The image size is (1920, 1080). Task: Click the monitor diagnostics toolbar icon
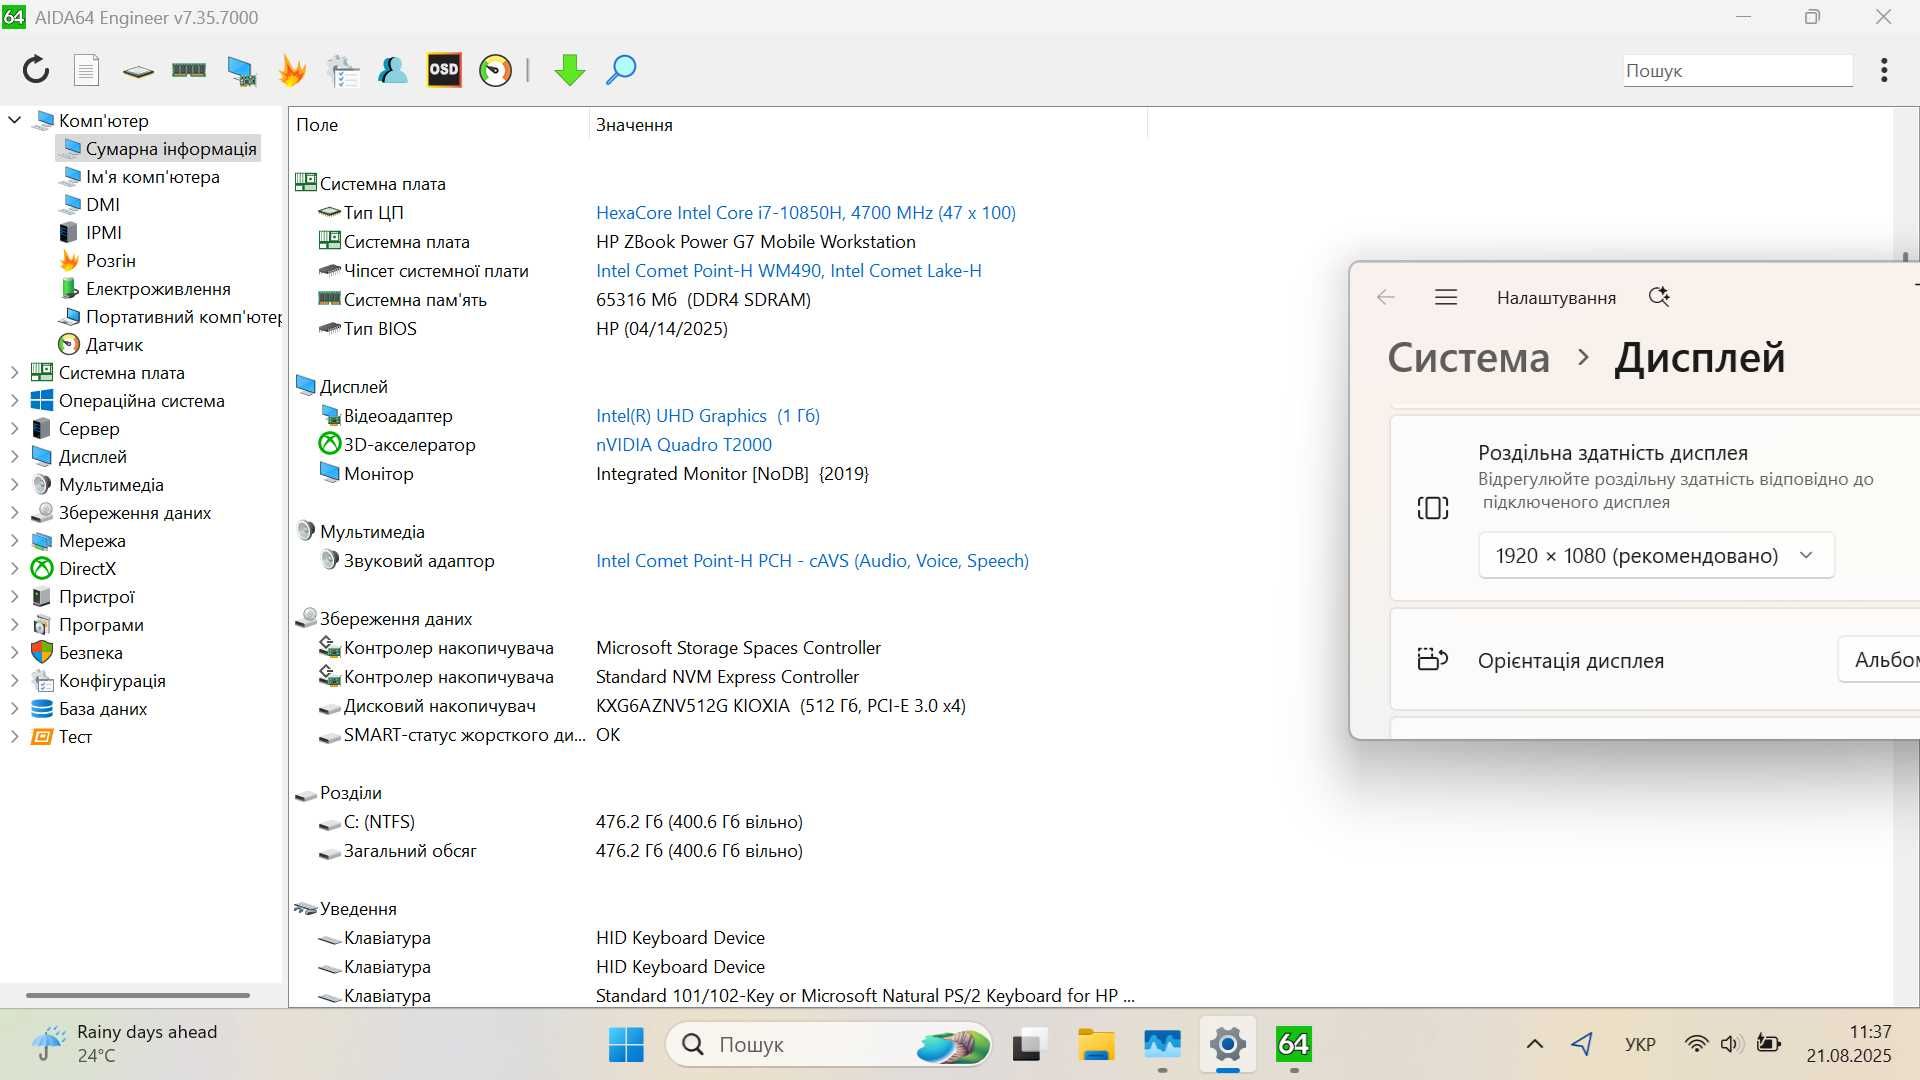[x=241, y=70]
